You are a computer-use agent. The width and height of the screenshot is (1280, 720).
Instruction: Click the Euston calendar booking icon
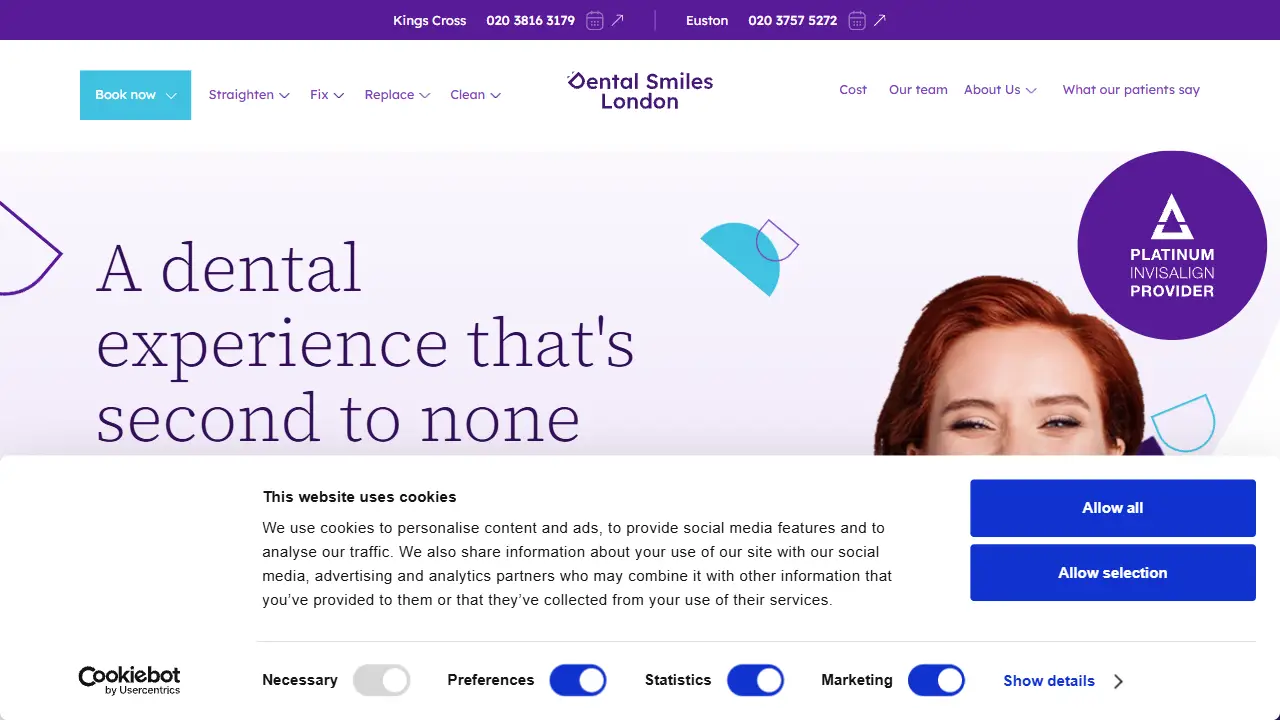tap(857, 20)
